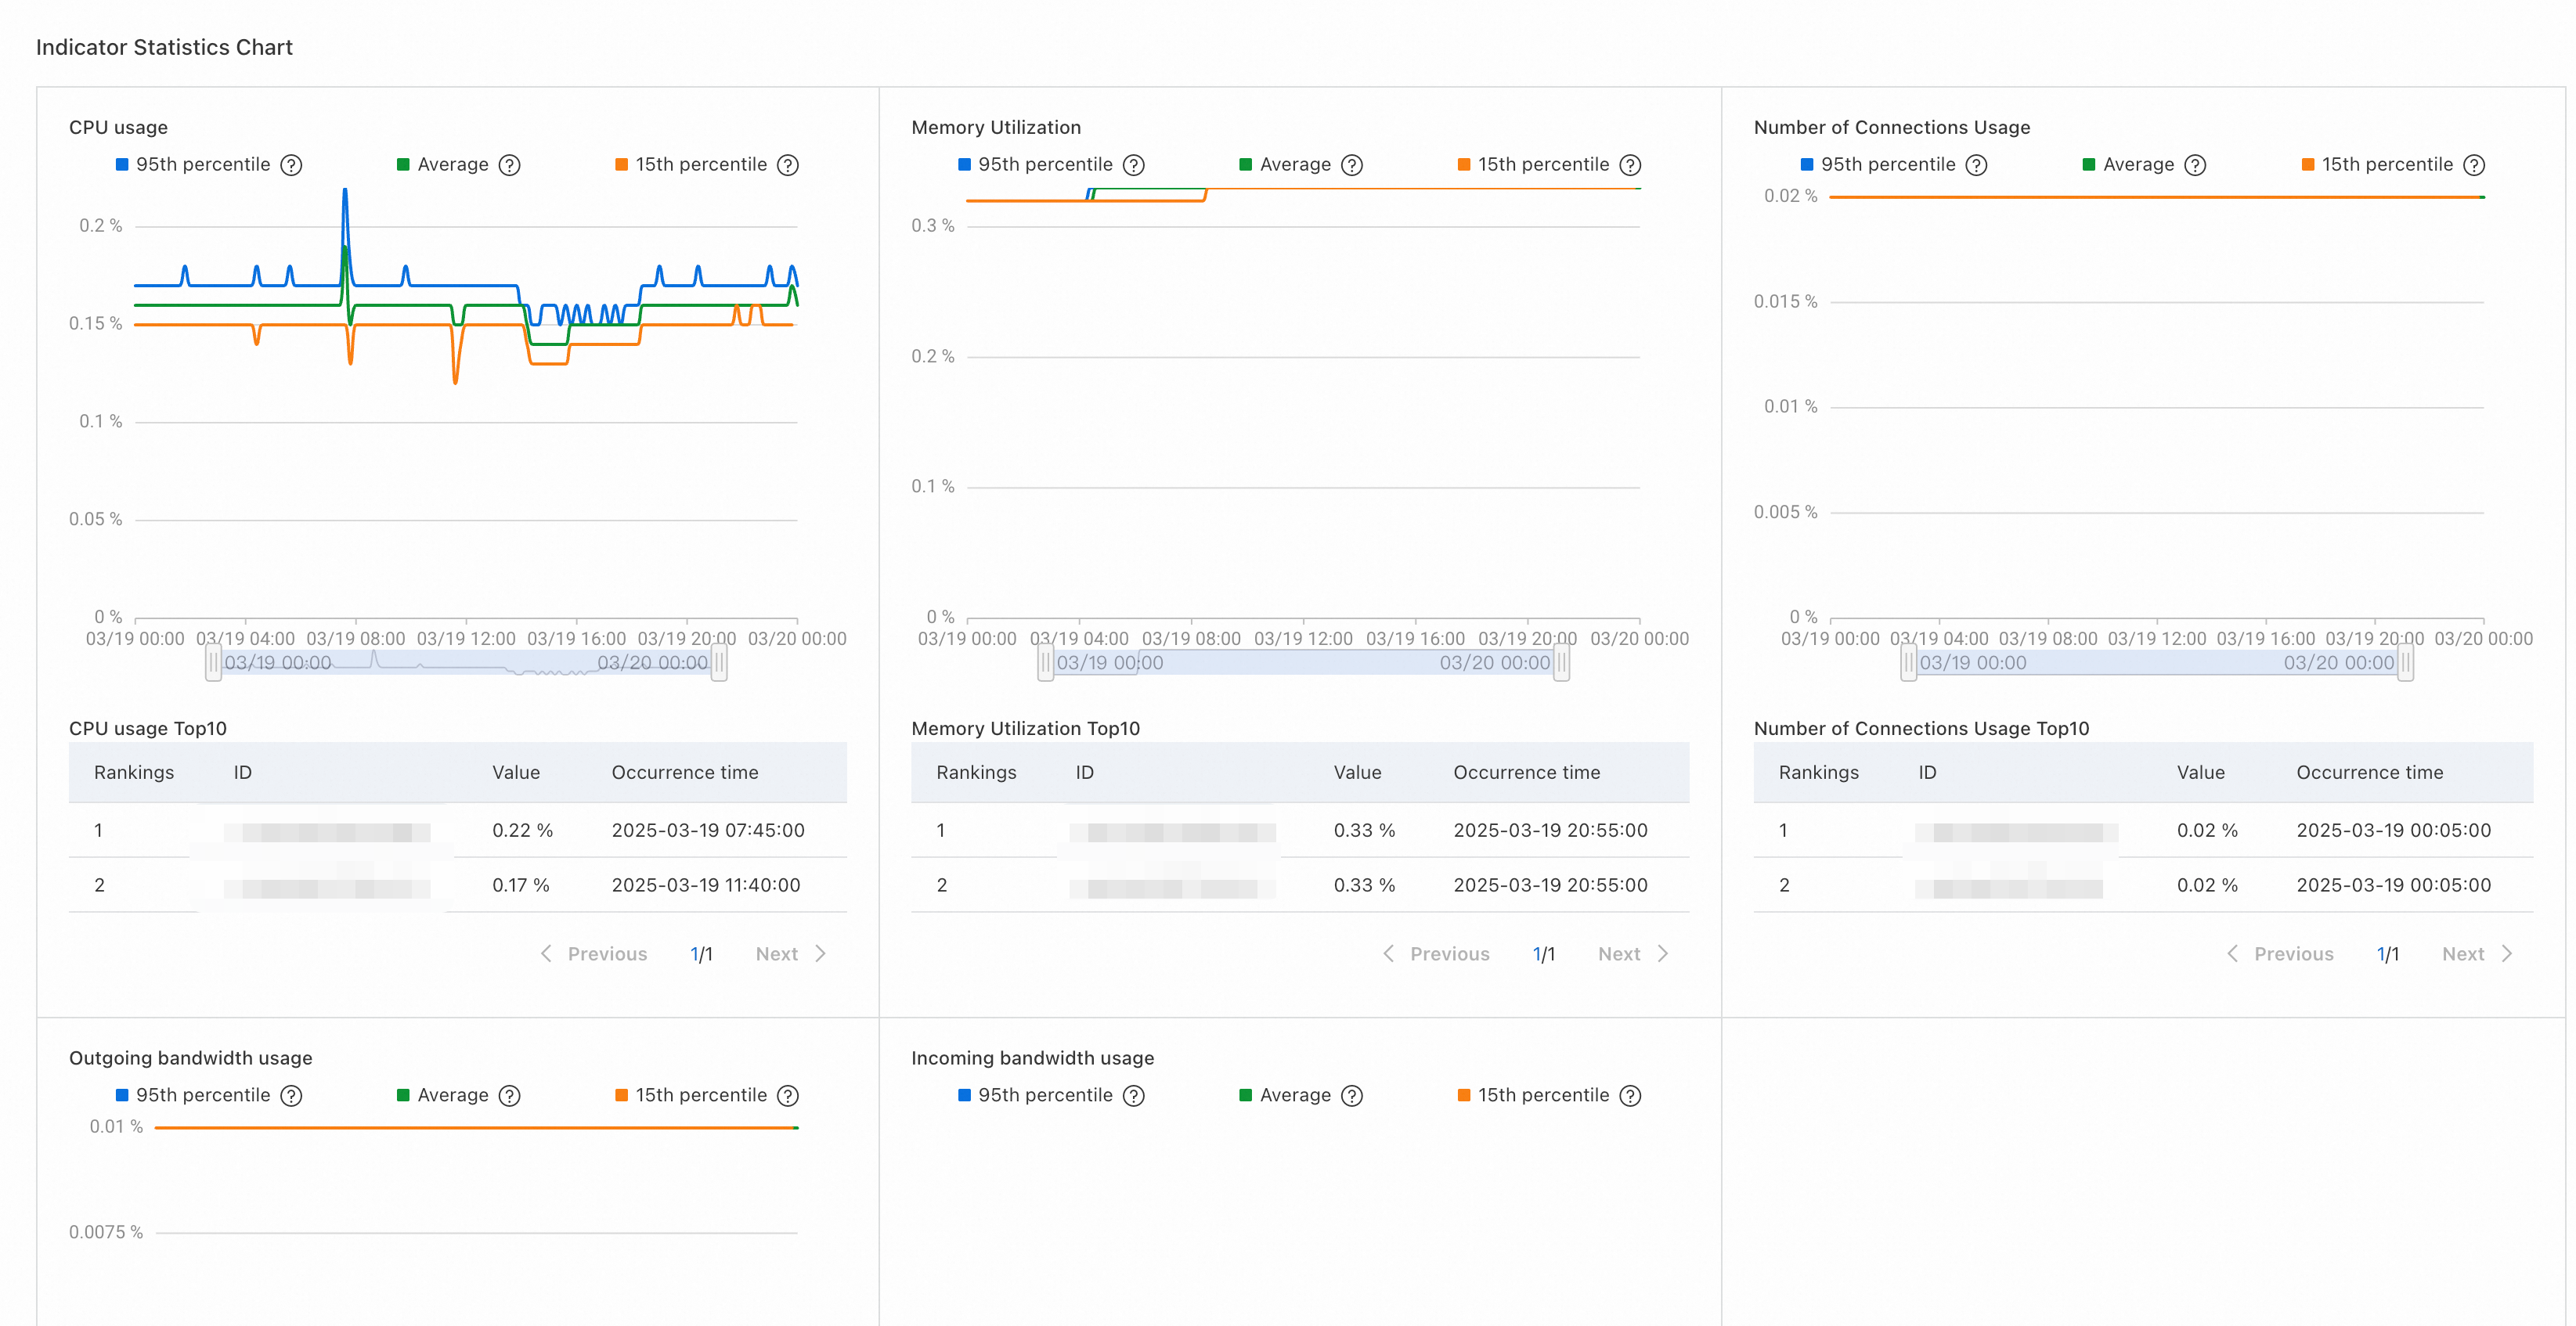2576x1326 pixels.
Task: Click Value column header in CPU usage Top10
Action: tap(516, 772)
